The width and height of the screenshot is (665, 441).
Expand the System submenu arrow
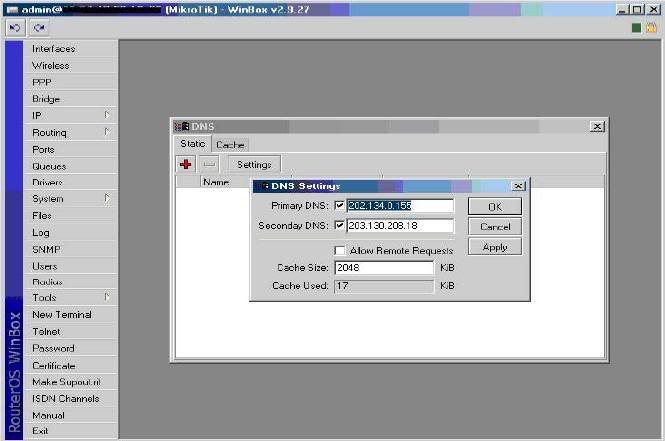(x=107, y=198)
